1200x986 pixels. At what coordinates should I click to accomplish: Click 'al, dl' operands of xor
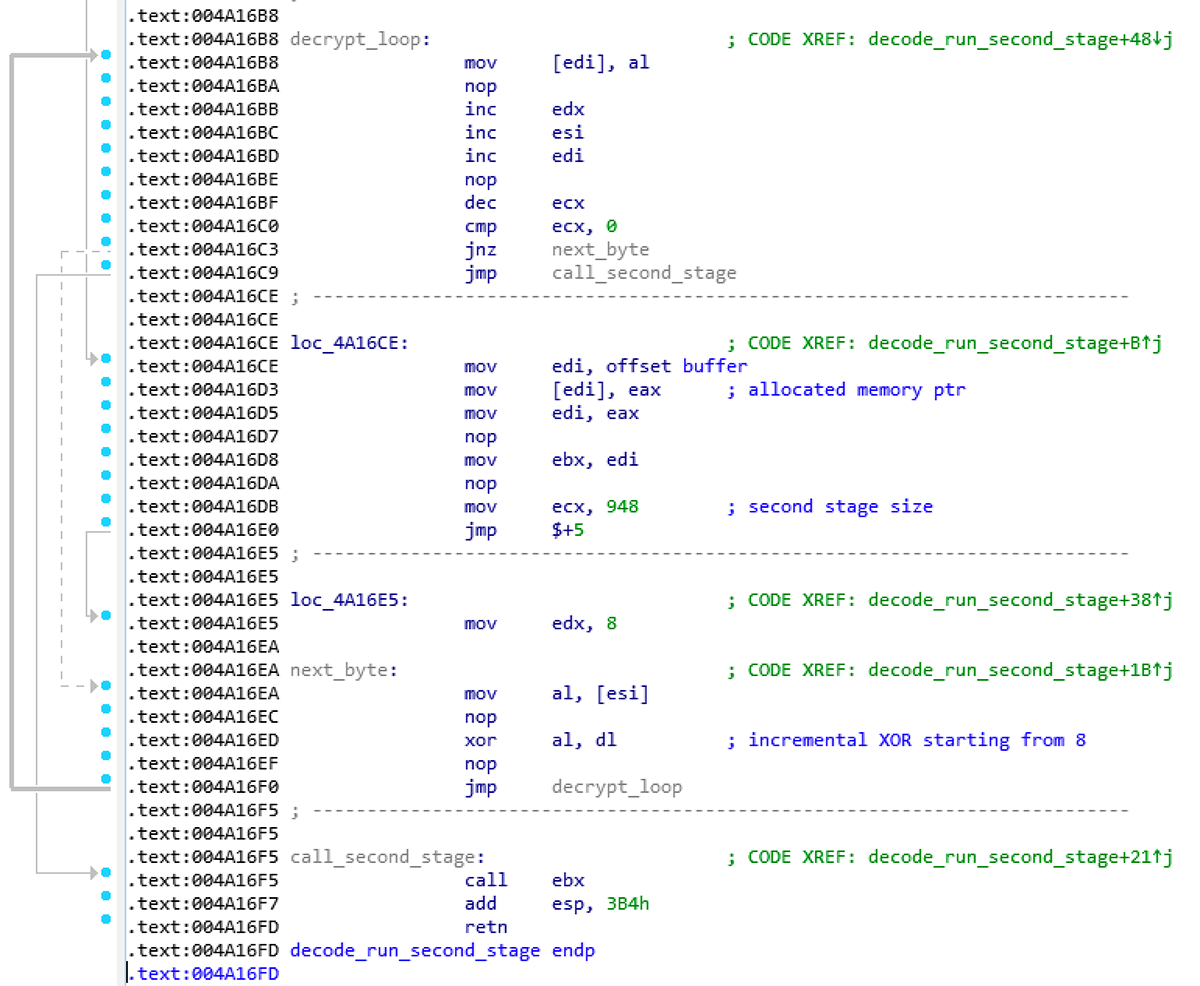[x=584, y=740]
